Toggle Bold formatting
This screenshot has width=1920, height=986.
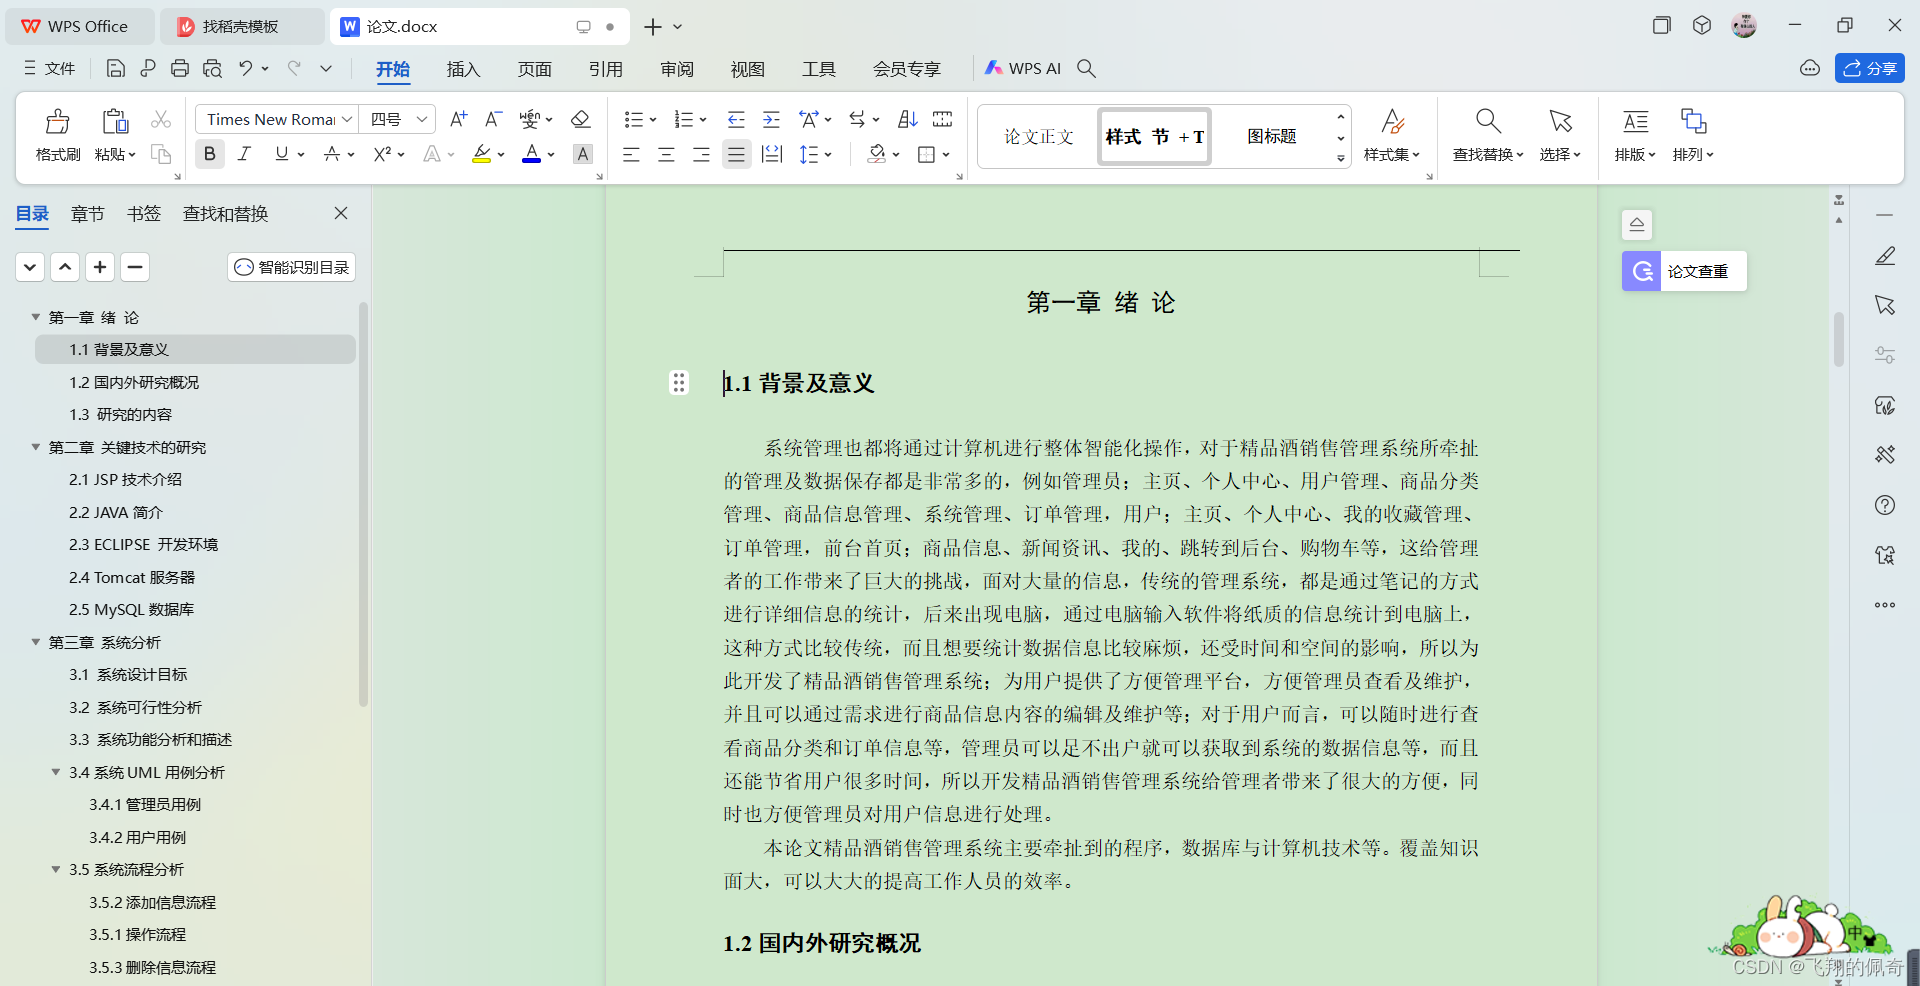209,154
